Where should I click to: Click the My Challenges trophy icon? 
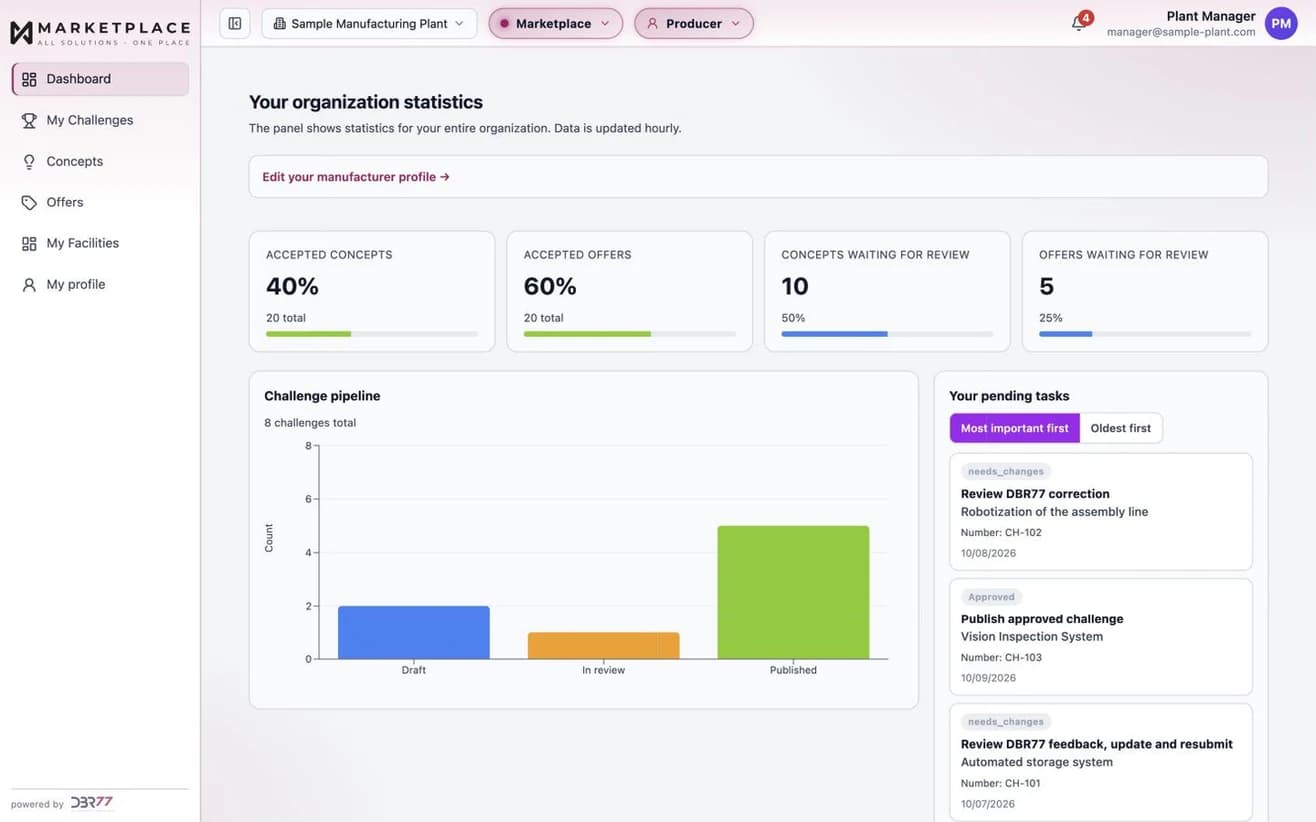[29, 120]
